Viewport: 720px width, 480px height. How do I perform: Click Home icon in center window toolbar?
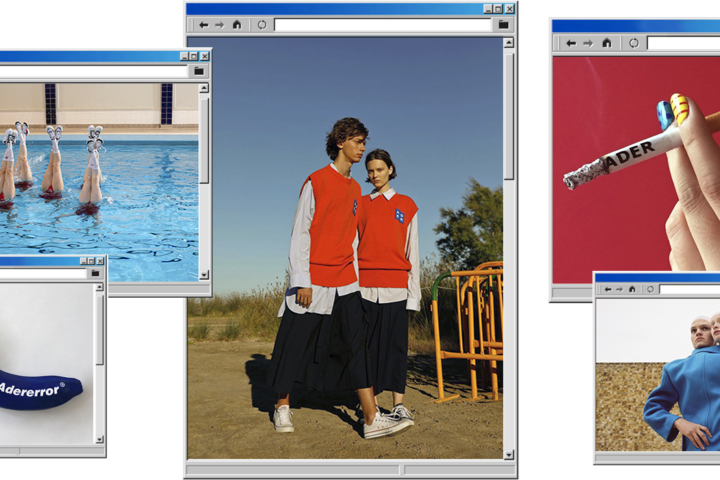click(237, 24)
